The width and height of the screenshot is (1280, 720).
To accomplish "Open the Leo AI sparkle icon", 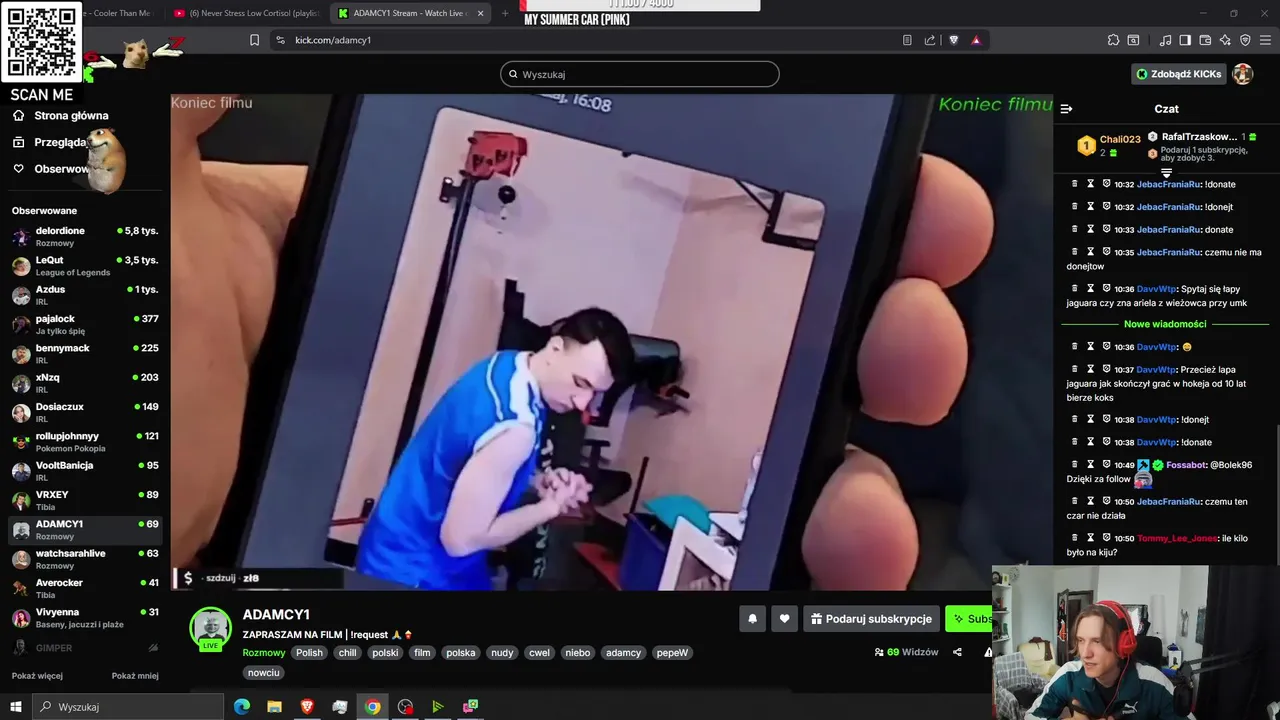I will click(1225, 40).
